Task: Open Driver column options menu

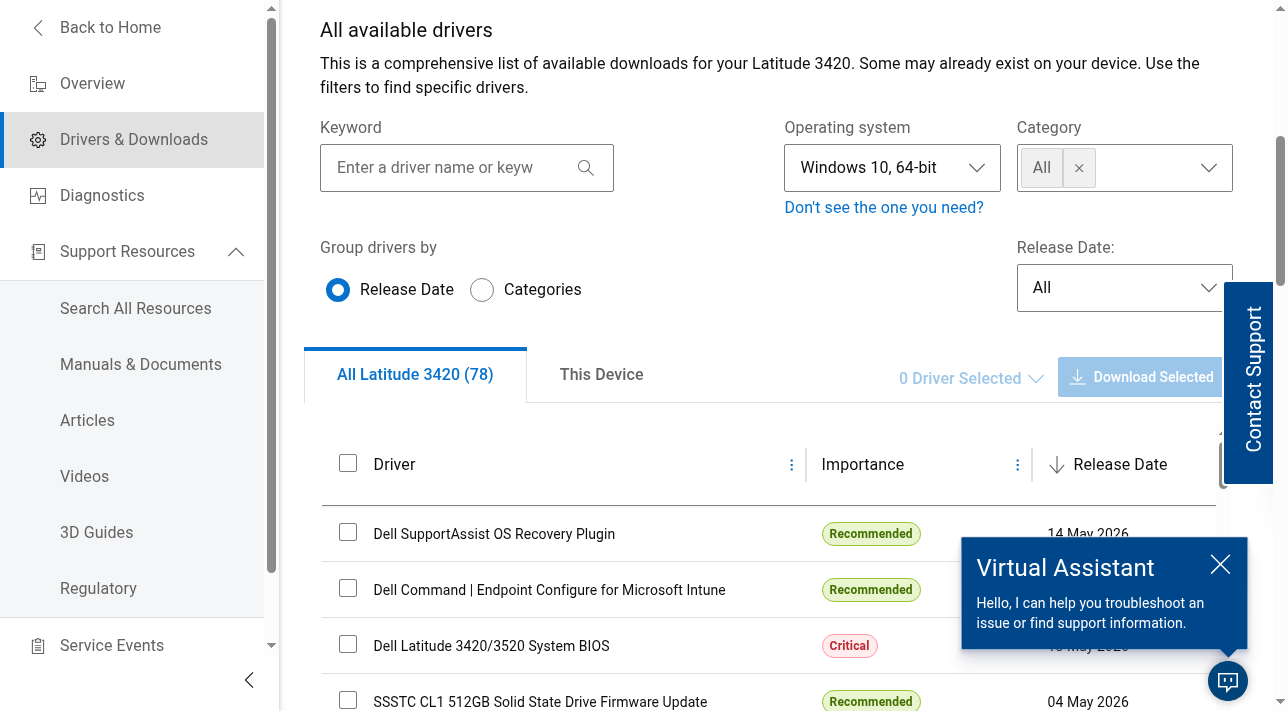Action: pos(792,465)
